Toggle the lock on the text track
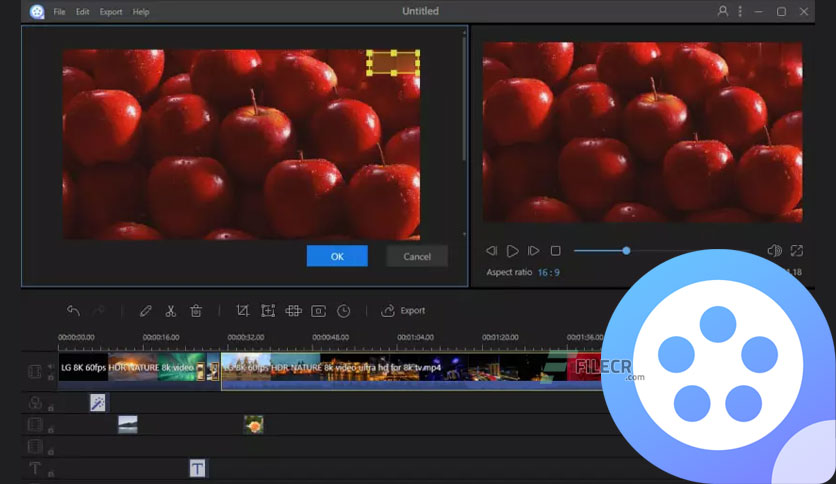This screenshot has height=484, width=836. pos(51,473)
